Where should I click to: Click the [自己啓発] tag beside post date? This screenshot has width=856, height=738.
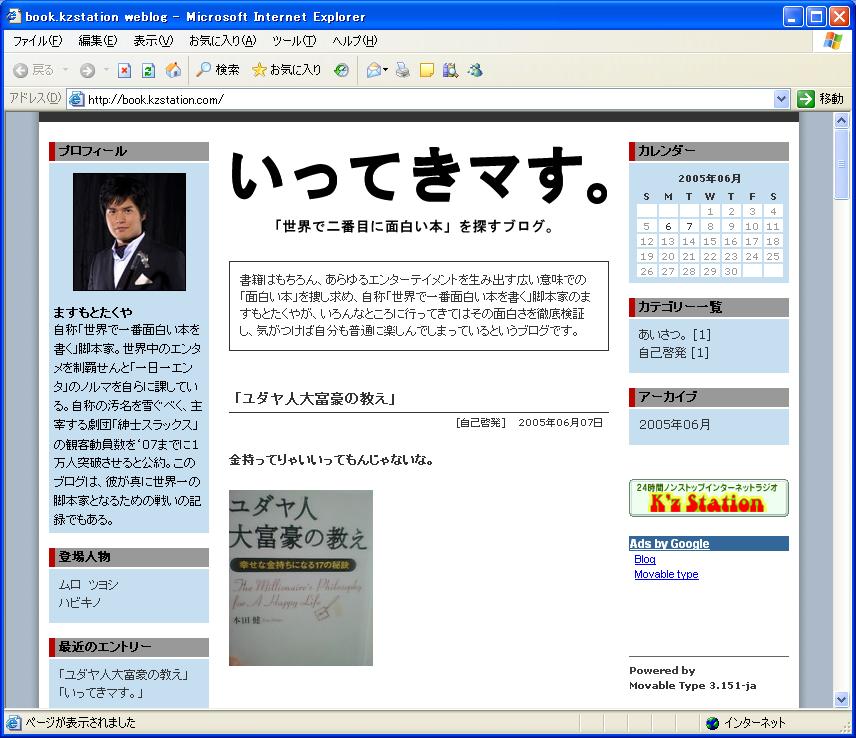481,422
